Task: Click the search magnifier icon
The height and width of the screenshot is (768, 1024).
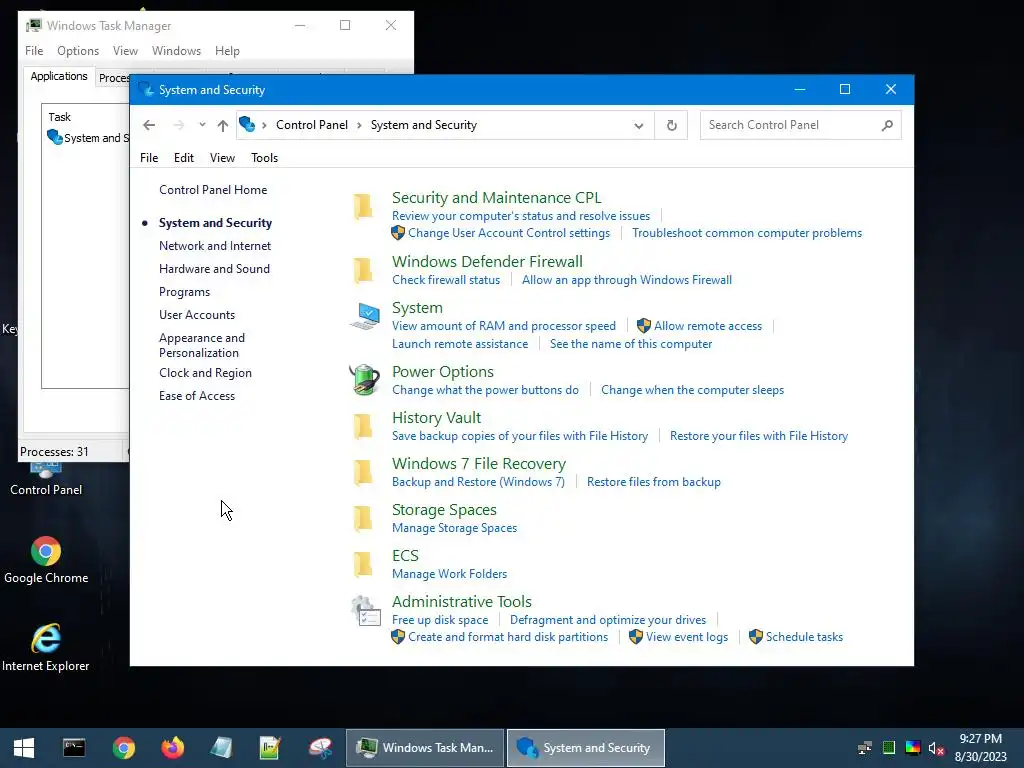Action: tap(887, 125)
